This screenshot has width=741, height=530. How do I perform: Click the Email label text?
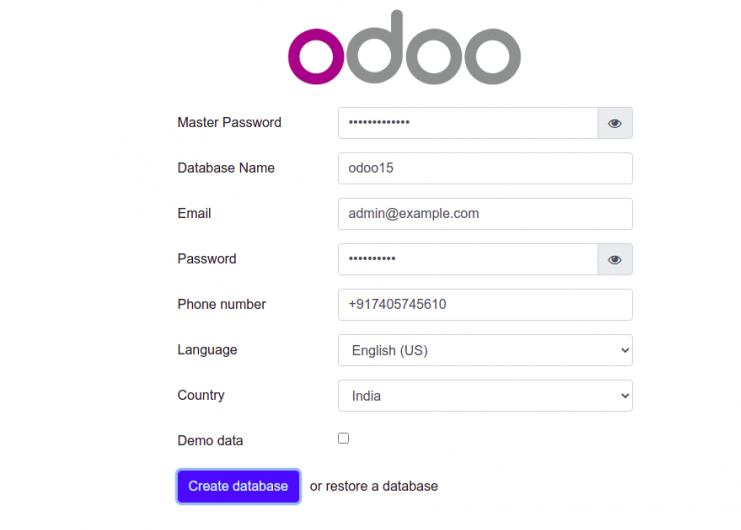(194, 214)
